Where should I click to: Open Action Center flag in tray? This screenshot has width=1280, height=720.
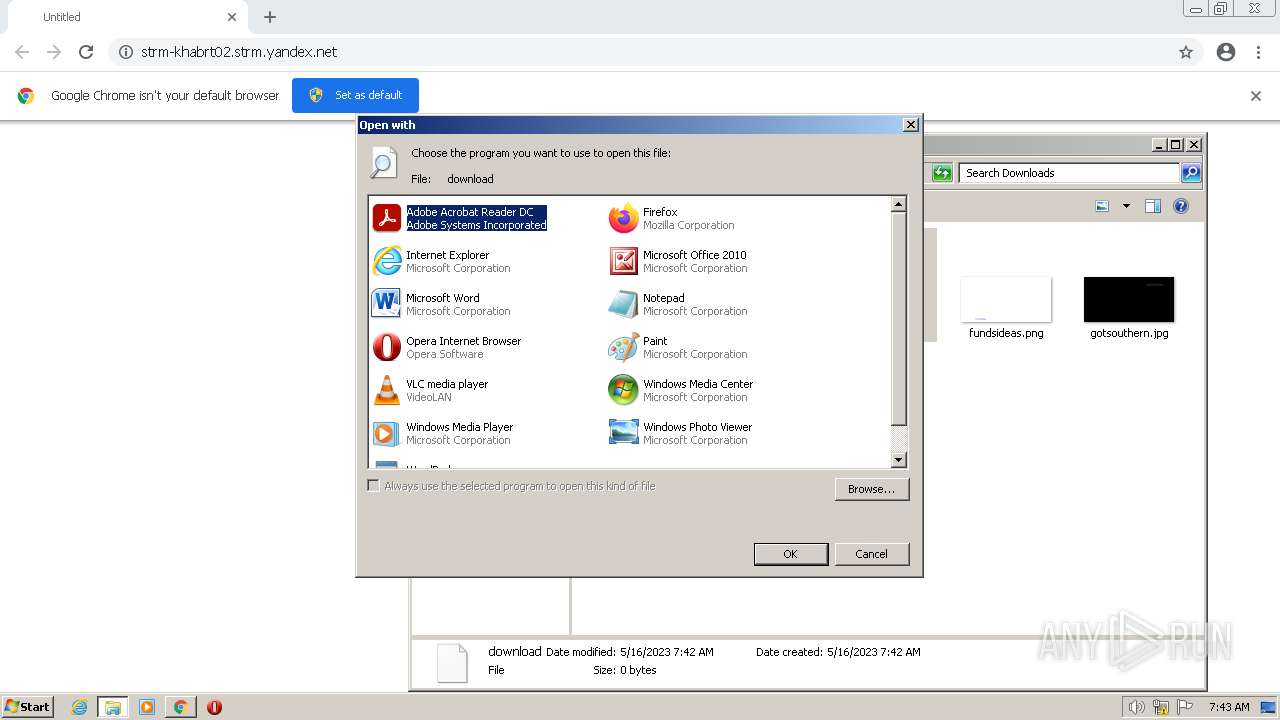click(x=1186, y=707)
